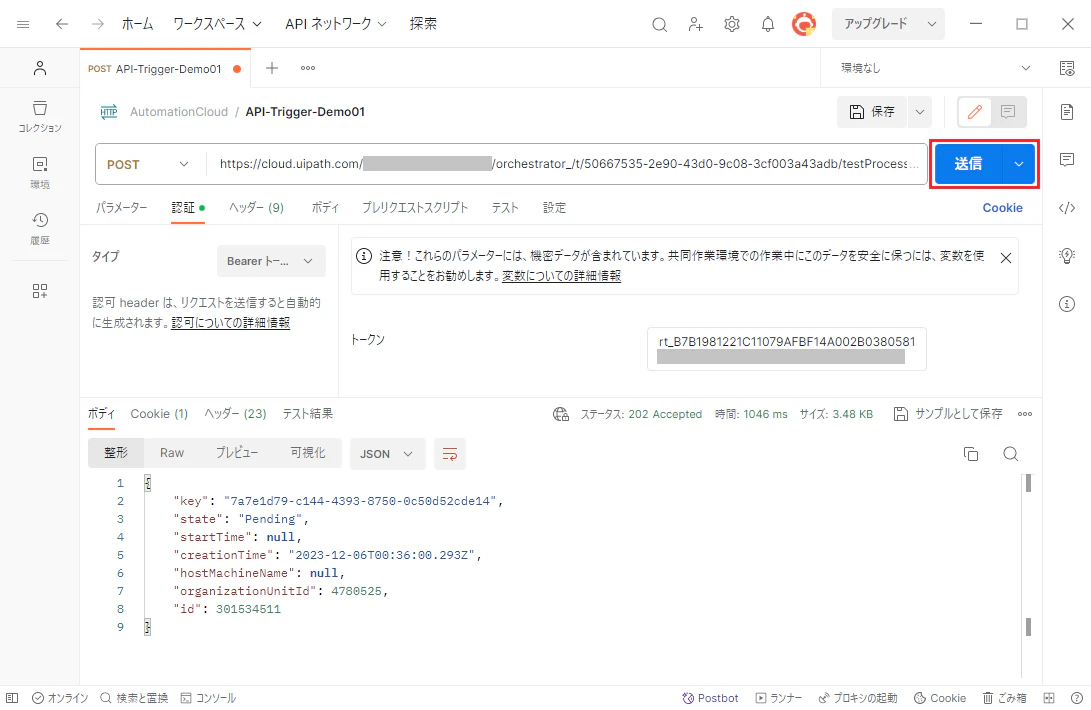Switch to ボディ request tab
Image resolution: width=1091 pixels, height=710 pixels.
pos(325,207)
